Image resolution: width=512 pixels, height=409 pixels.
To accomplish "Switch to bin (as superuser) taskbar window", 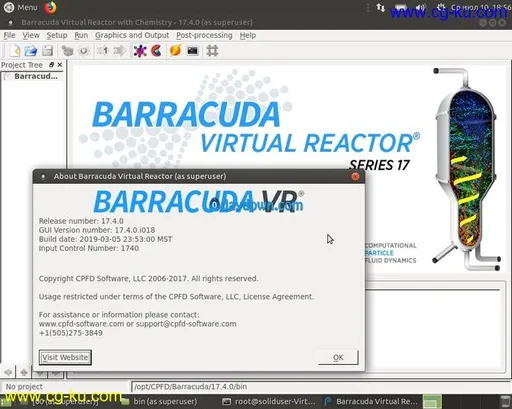I will pyautogui.click(x=159, y=401).
